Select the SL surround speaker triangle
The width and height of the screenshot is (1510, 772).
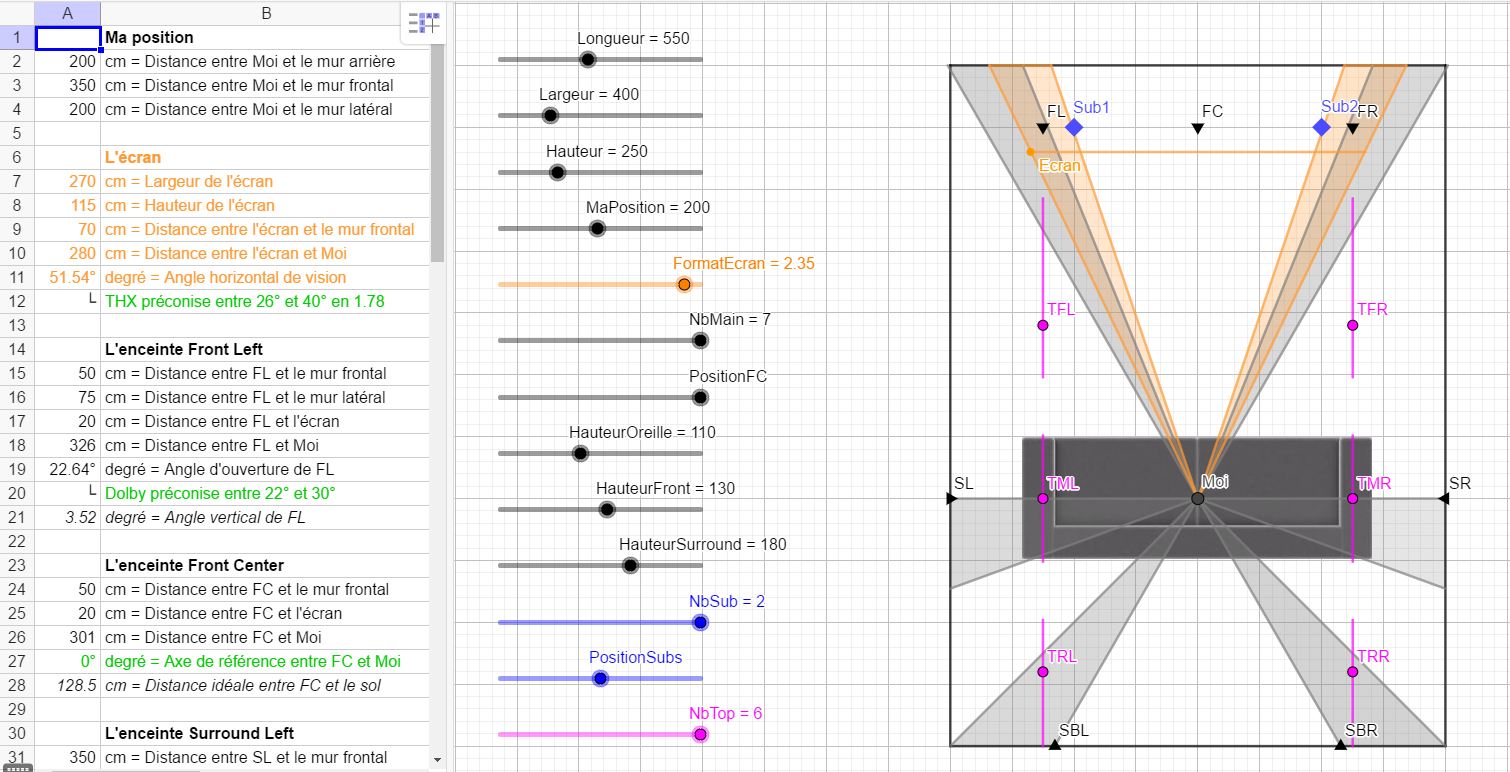pyautogui.click(x=952, y=498)
